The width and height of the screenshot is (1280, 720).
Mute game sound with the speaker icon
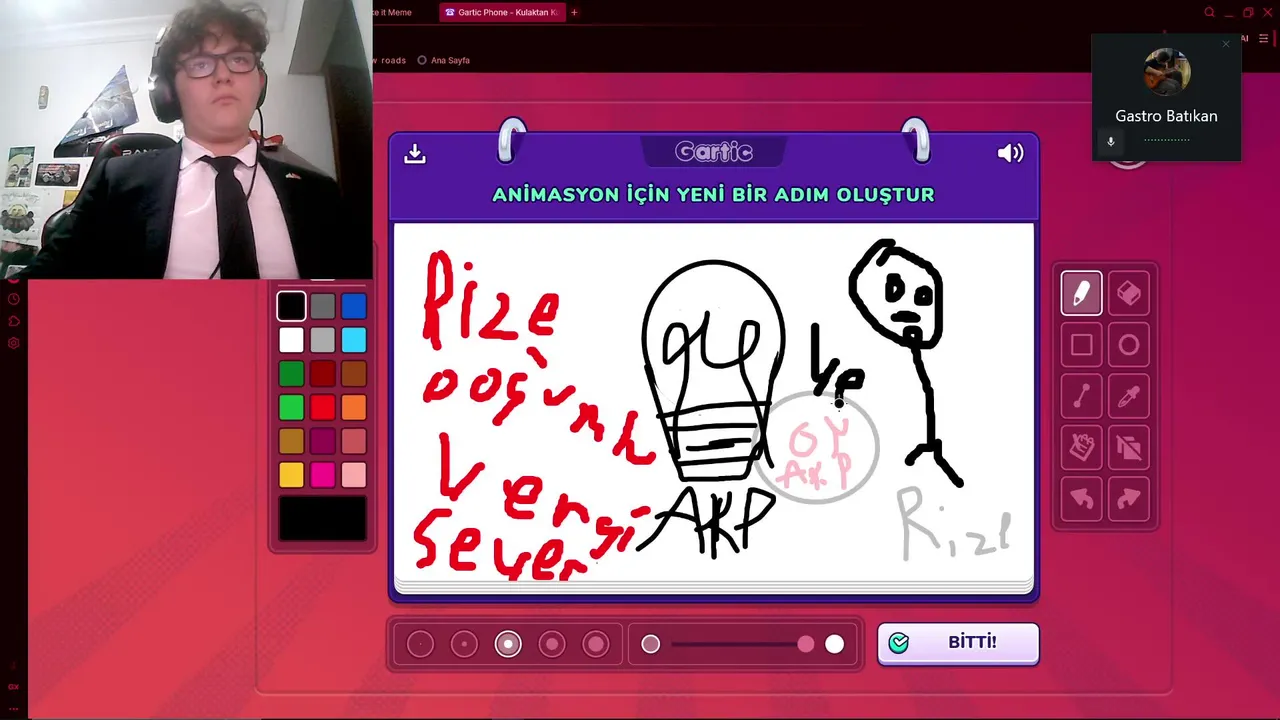[x=1010, y=153]
